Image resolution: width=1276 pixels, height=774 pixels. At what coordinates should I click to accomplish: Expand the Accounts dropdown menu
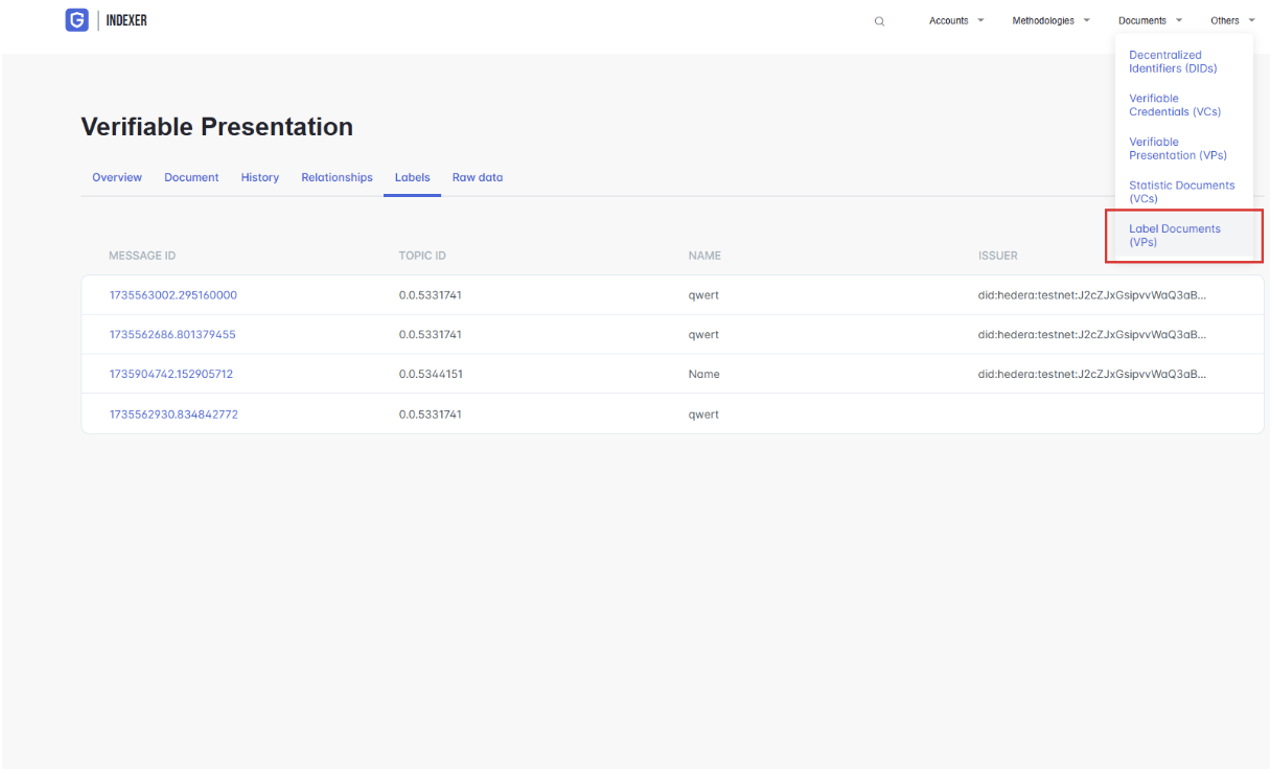click(x=956, y=21)
